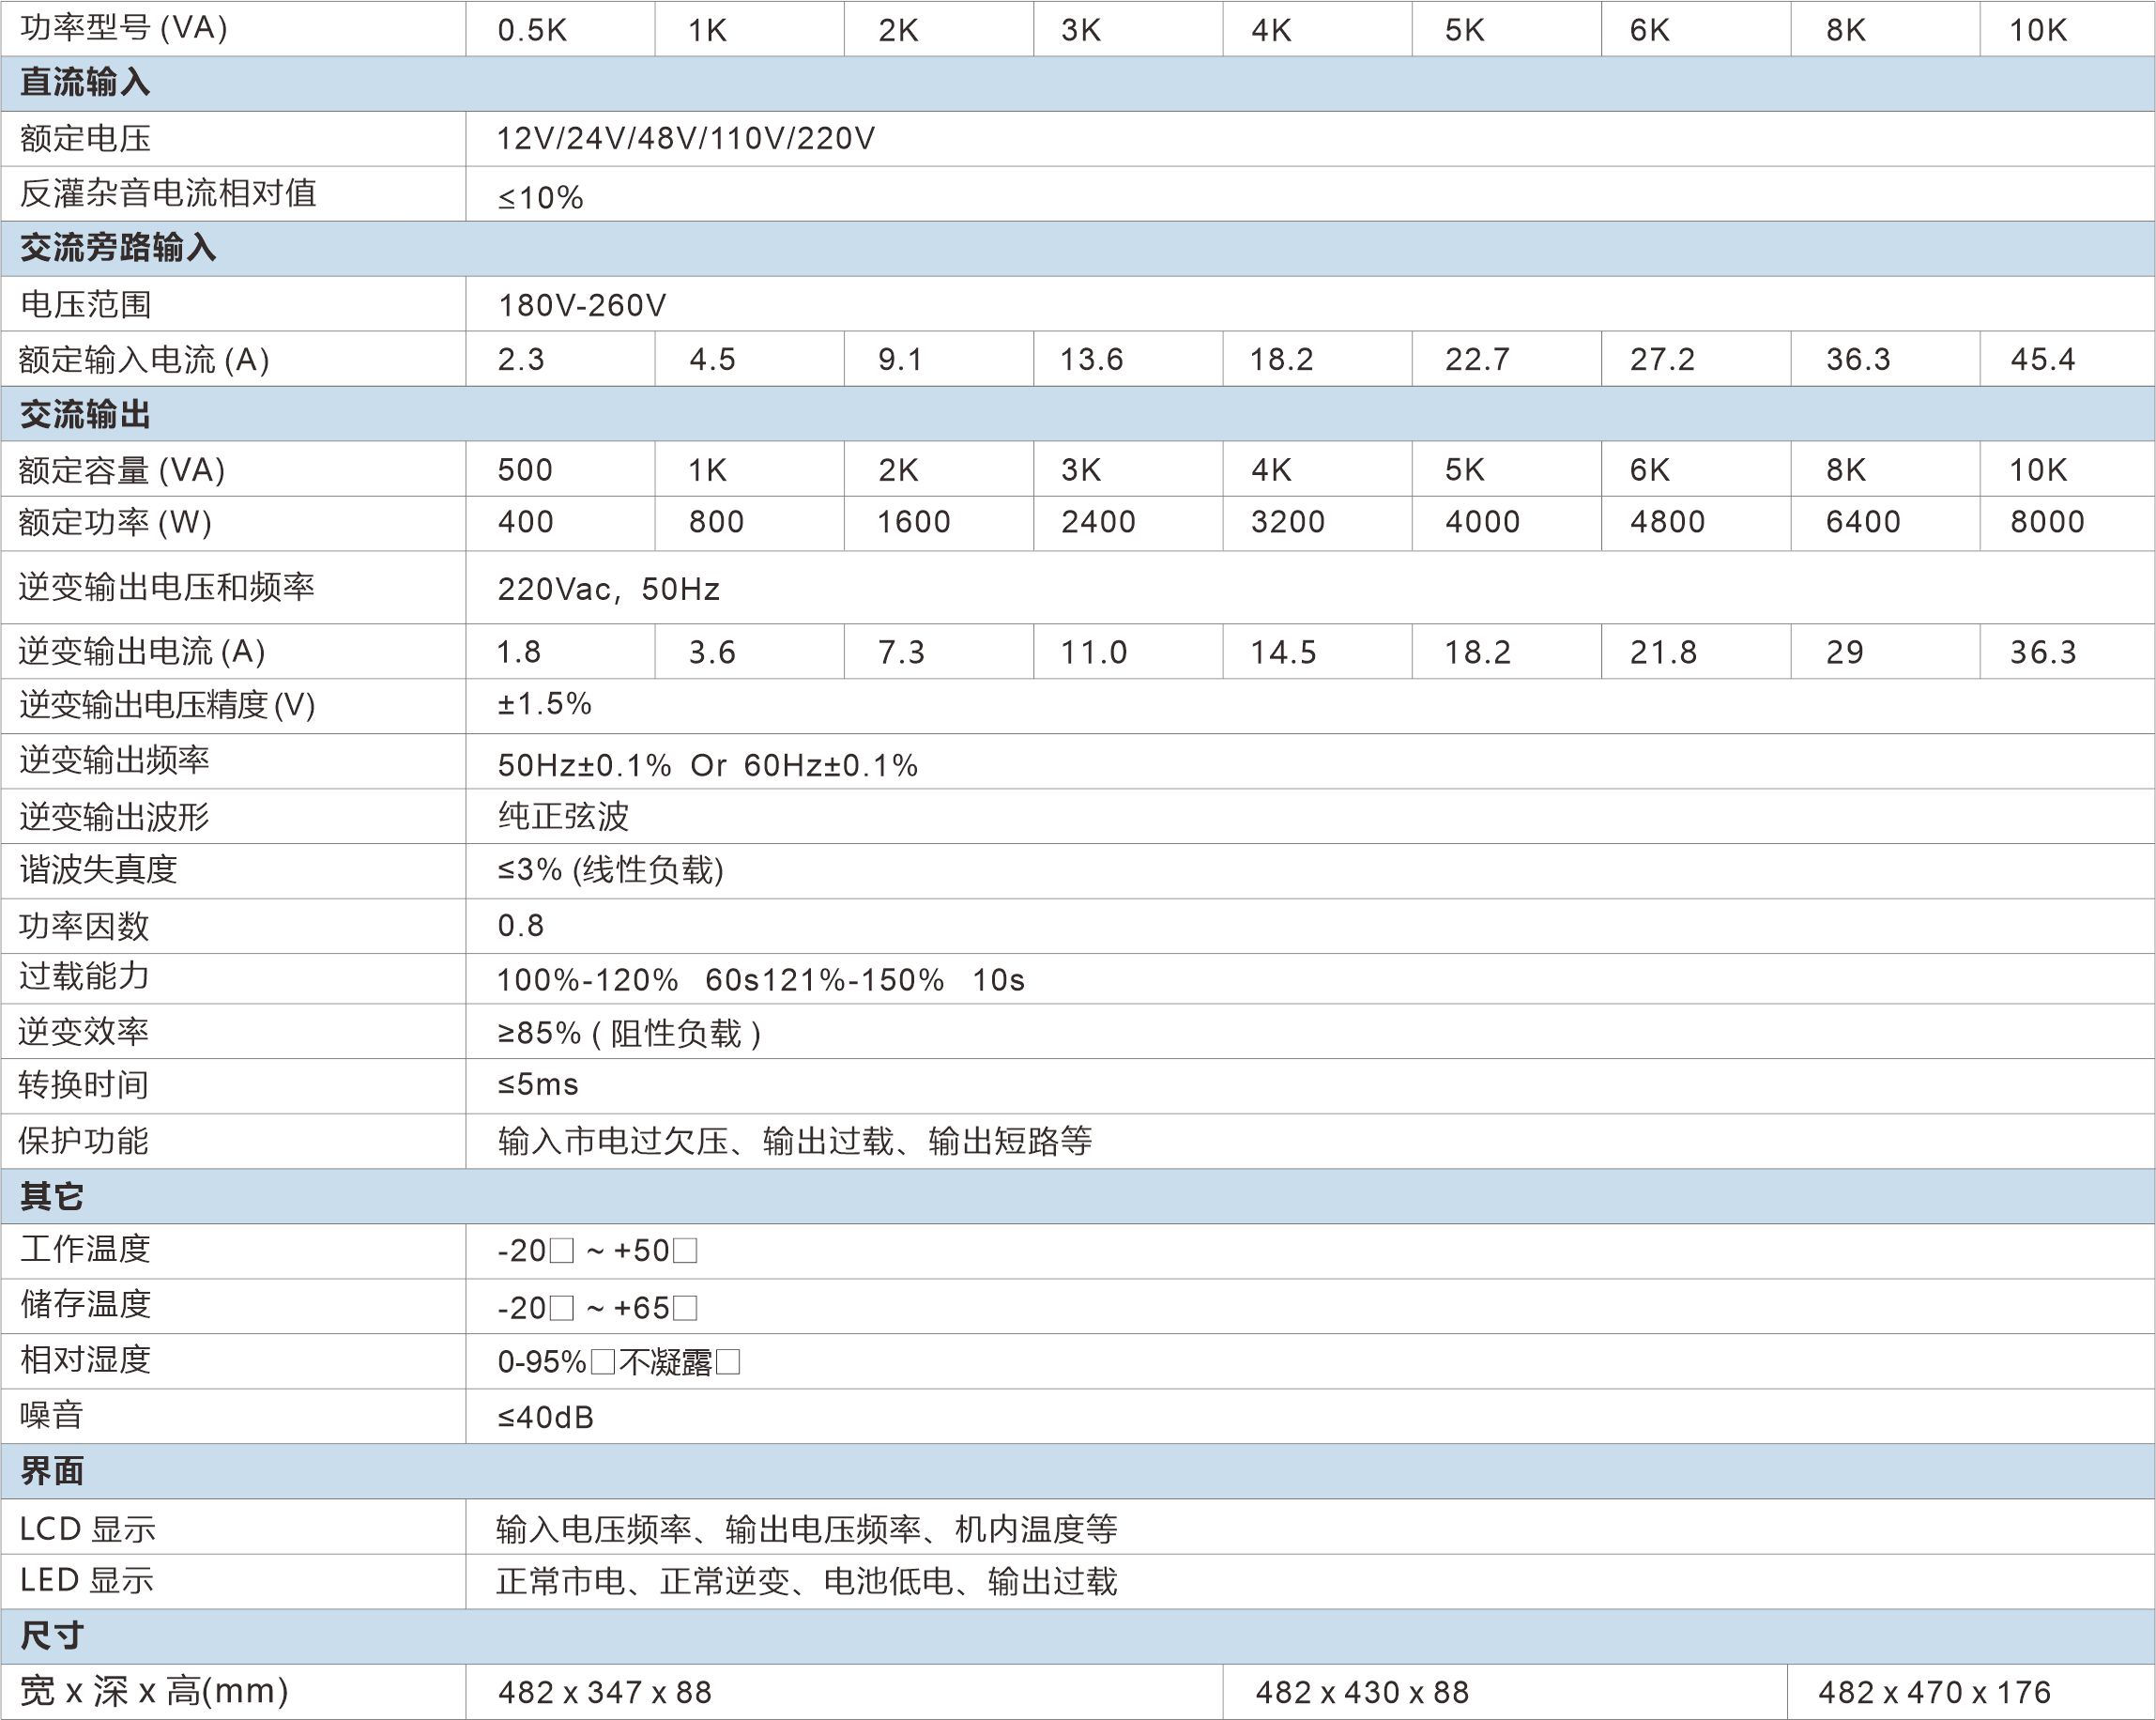
Task: Click rated voltage value 12V/24V/48V/110V/220V
Action: (x=686, y=138)
